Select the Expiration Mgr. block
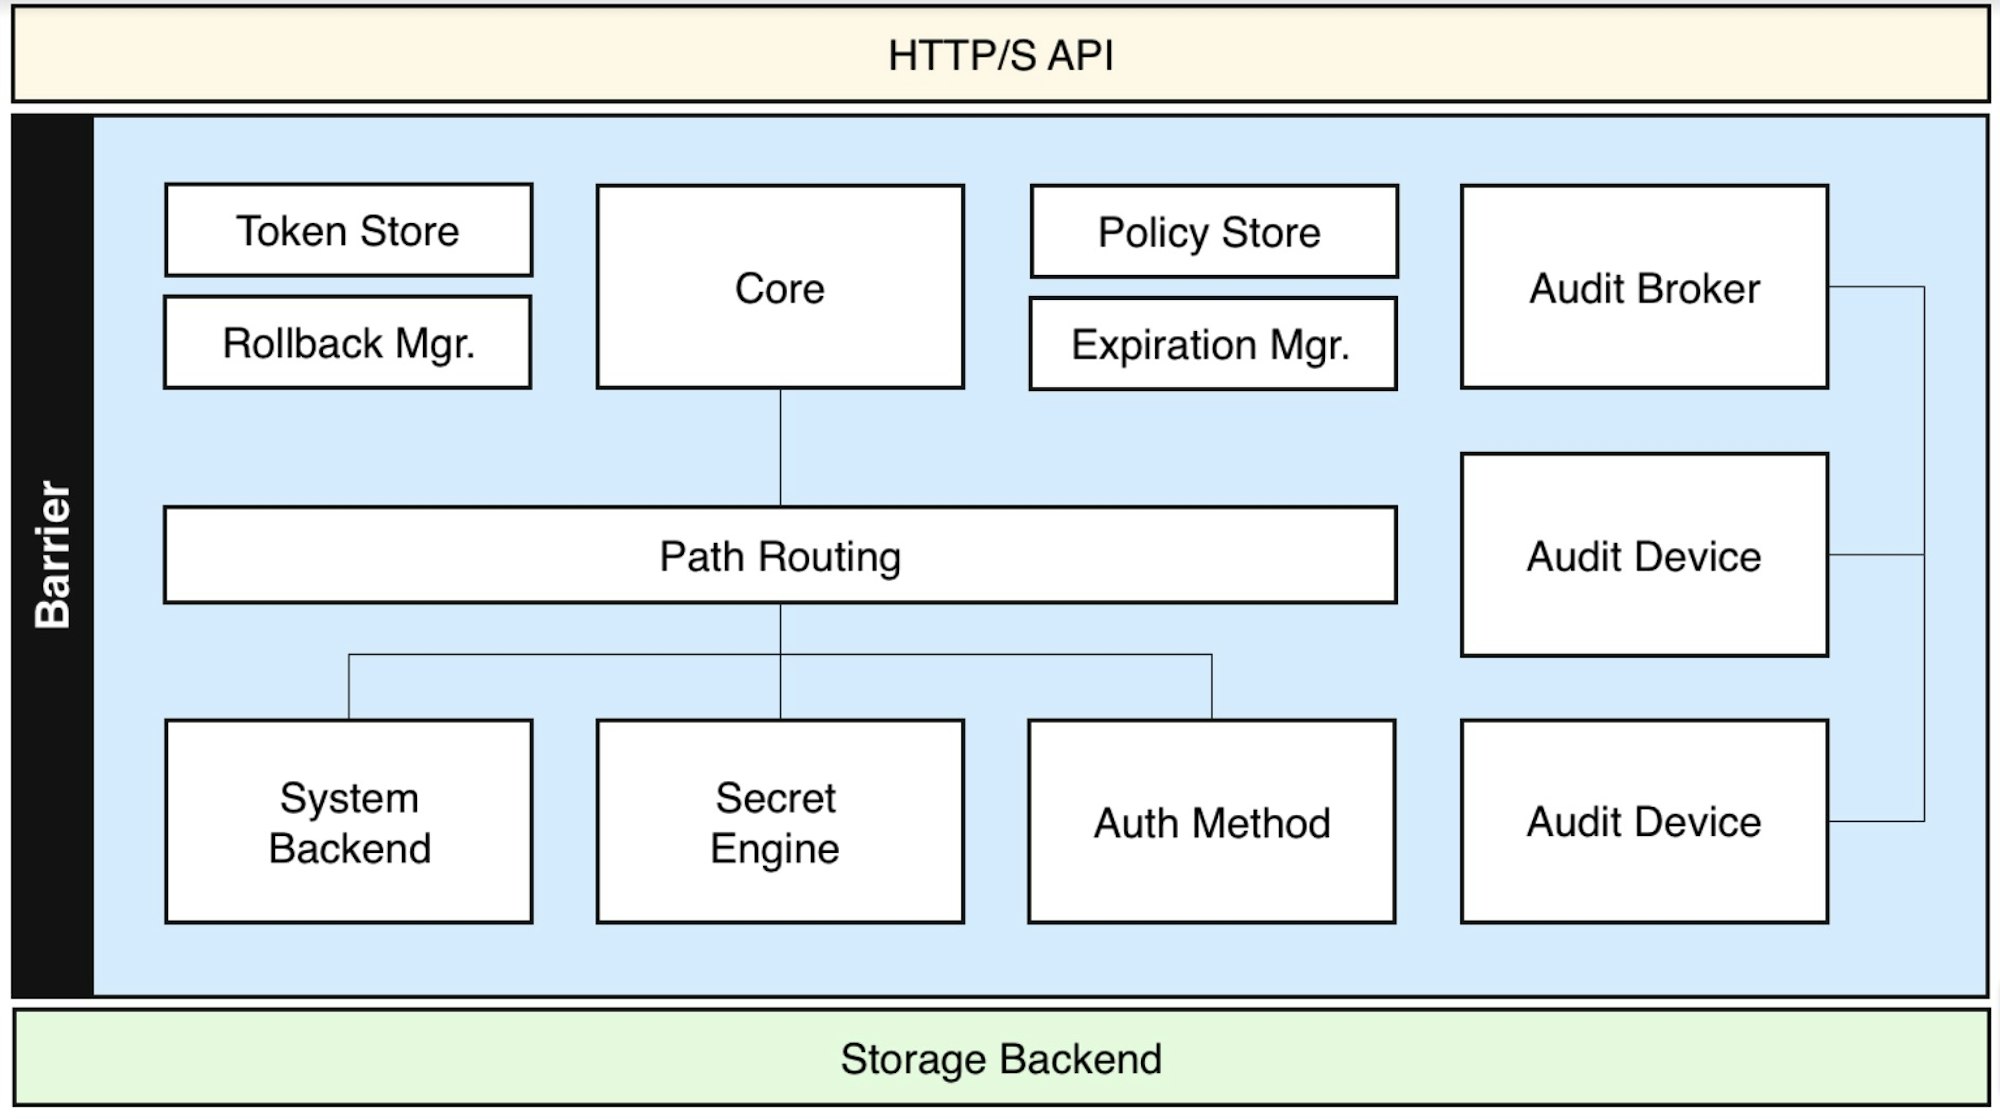Viewport: 2000px width, 1119px height. point(1212,345)
